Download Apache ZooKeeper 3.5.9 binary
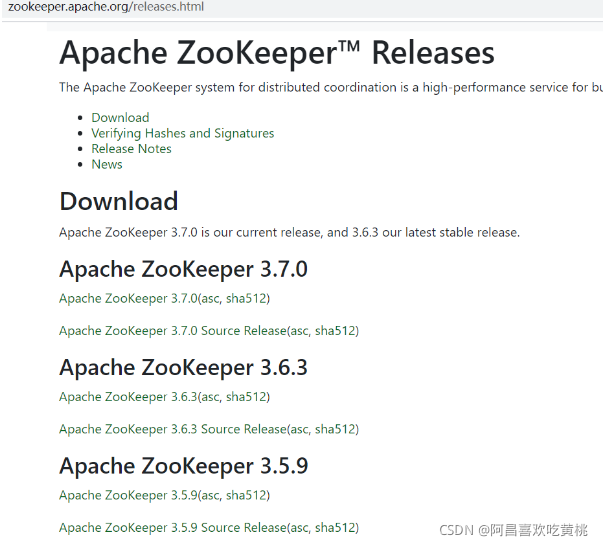 pos(127,495)
